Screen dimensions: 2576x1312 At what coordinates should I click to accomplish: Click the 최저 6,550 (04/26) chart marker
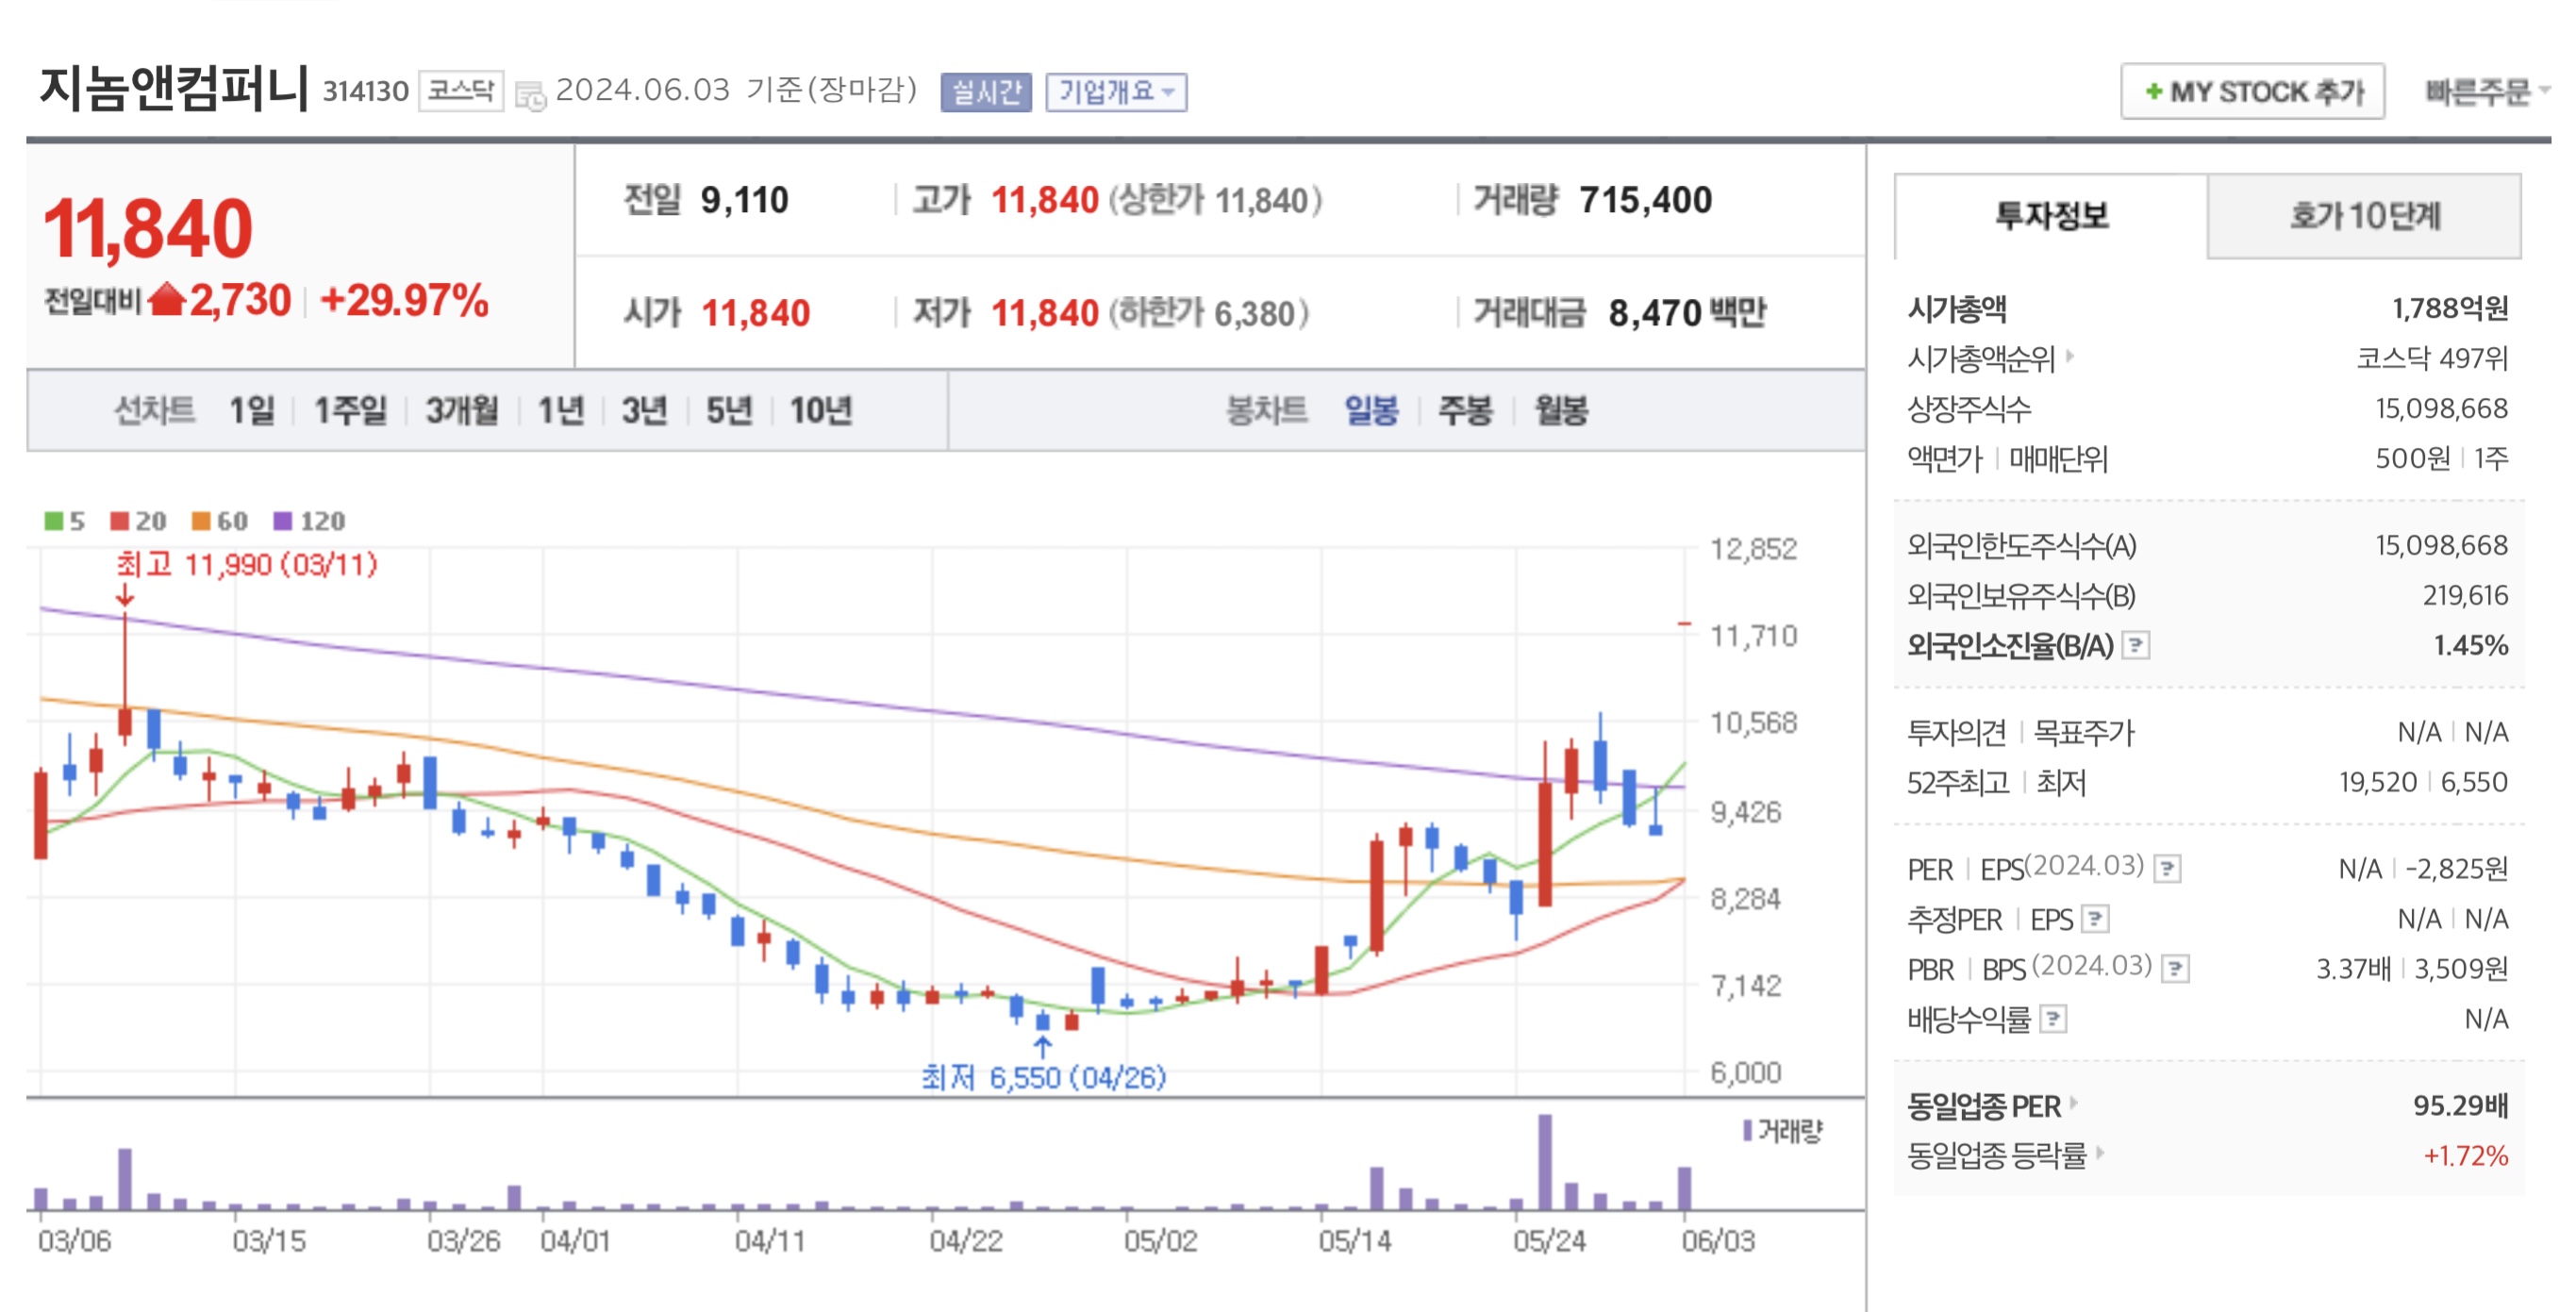point(1043,1077)
